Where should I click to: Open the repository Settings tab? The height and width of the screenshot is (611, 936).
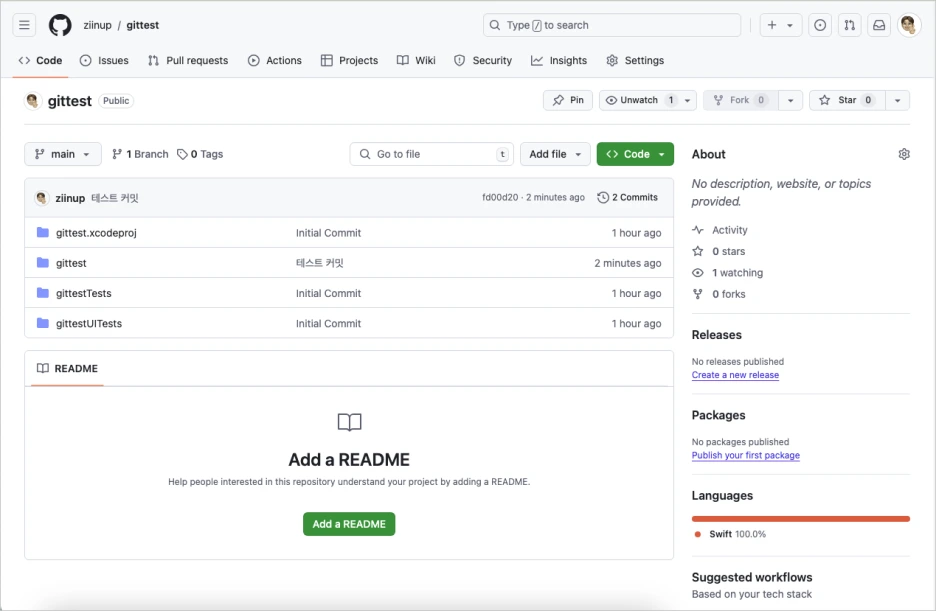(x=635, y=60)
